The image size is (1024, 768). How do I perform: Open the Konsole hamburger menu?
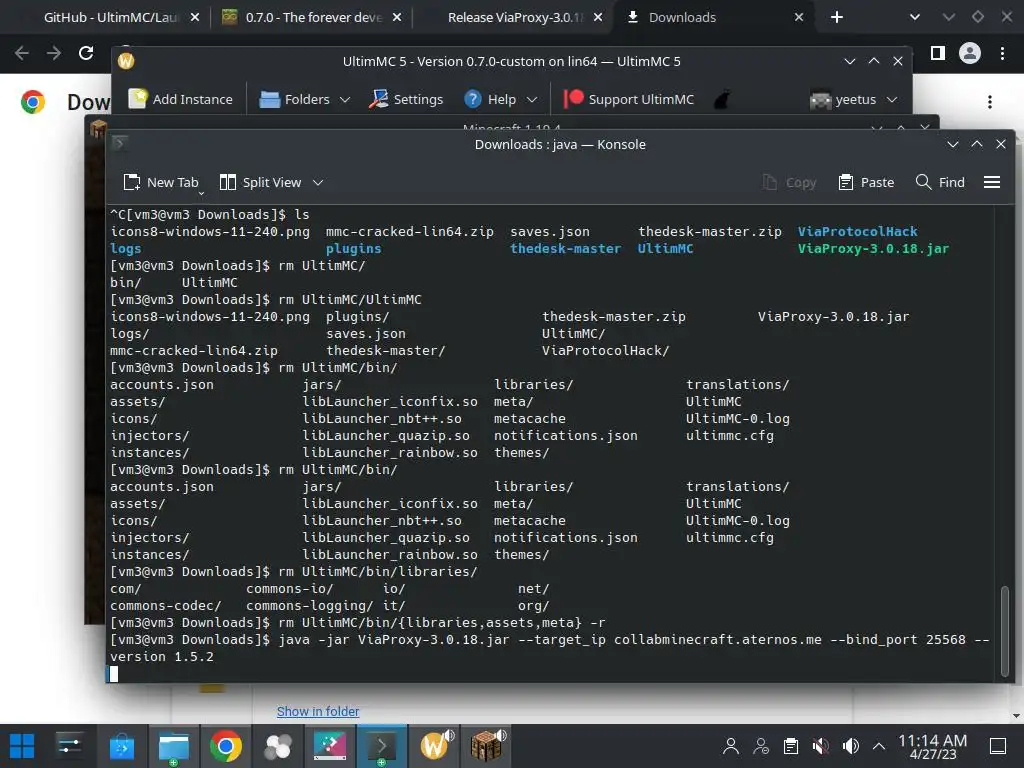click(x=991, y=182)
